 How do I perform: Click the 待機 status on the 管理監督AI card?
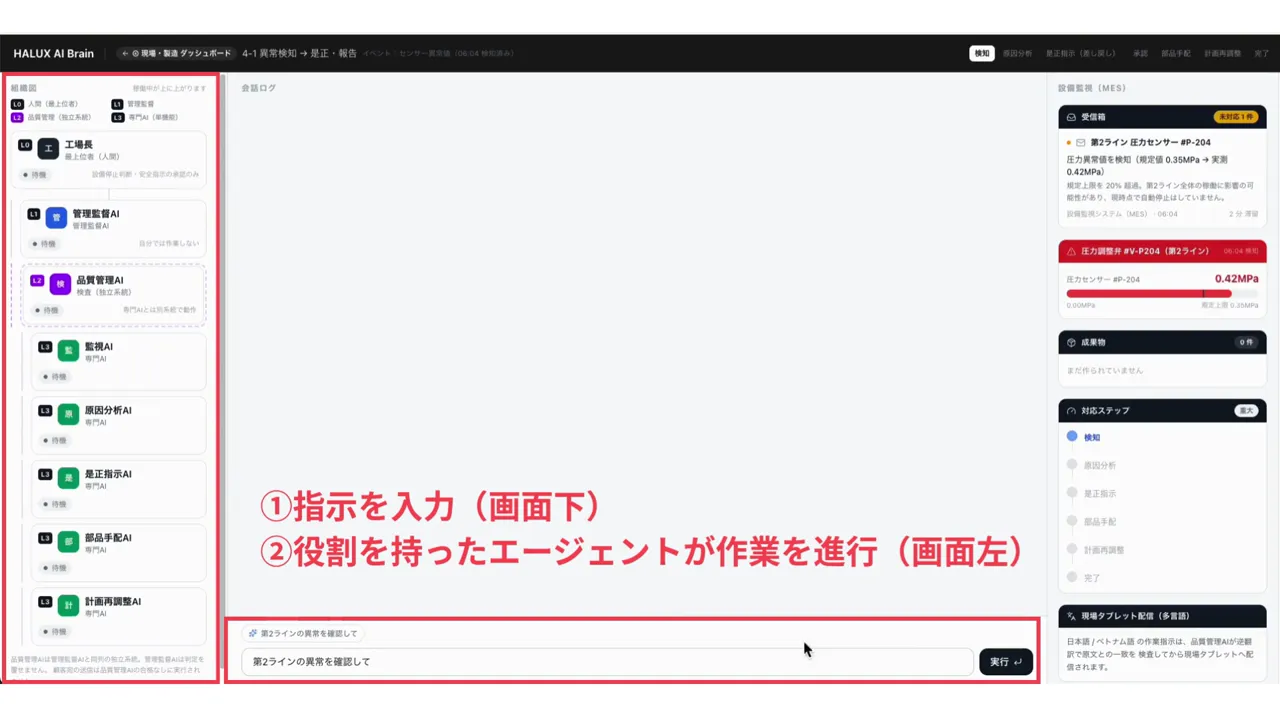tap(44, 243)
